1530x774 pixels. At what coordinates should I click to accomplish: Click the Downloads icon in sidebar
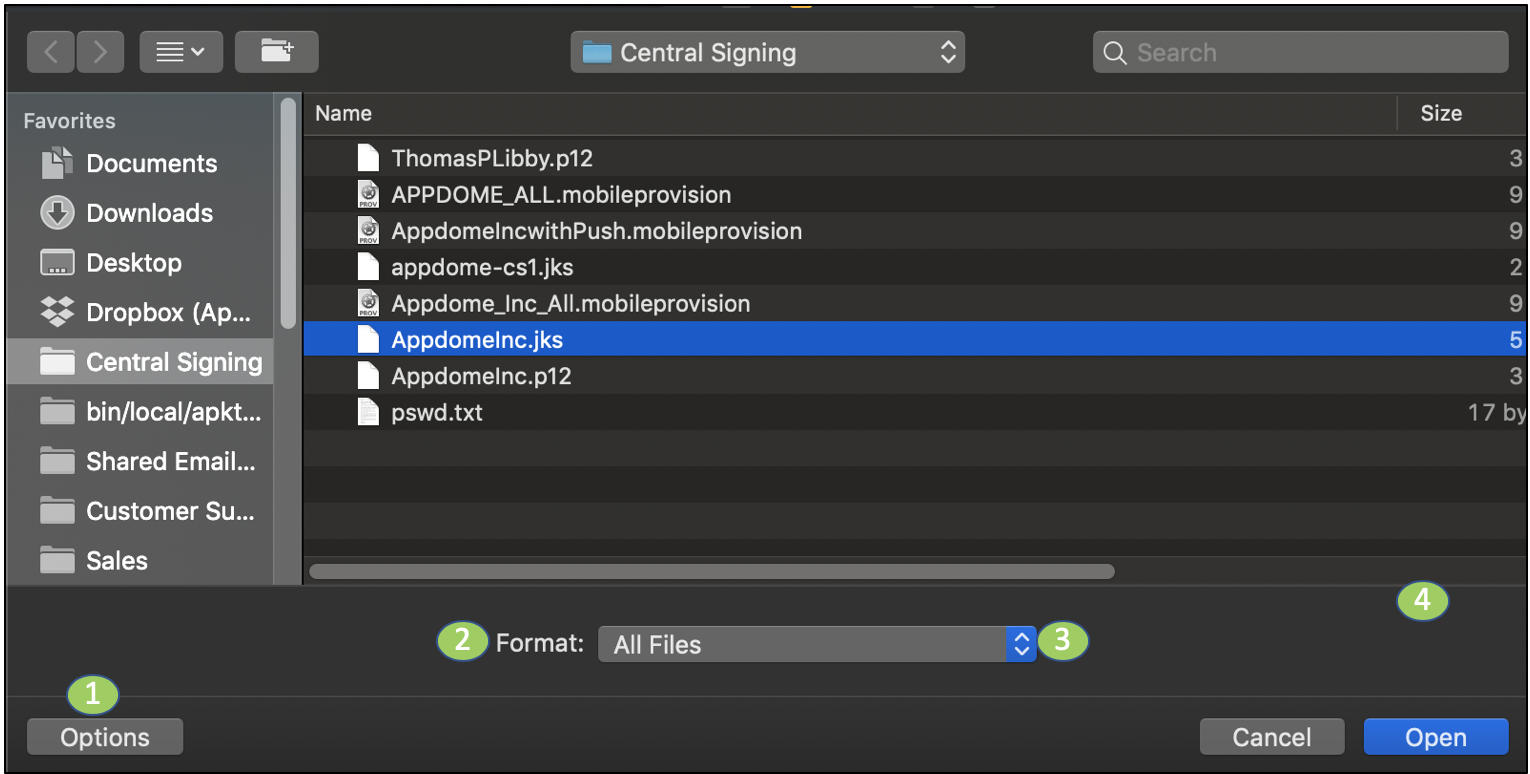point(57,213)
